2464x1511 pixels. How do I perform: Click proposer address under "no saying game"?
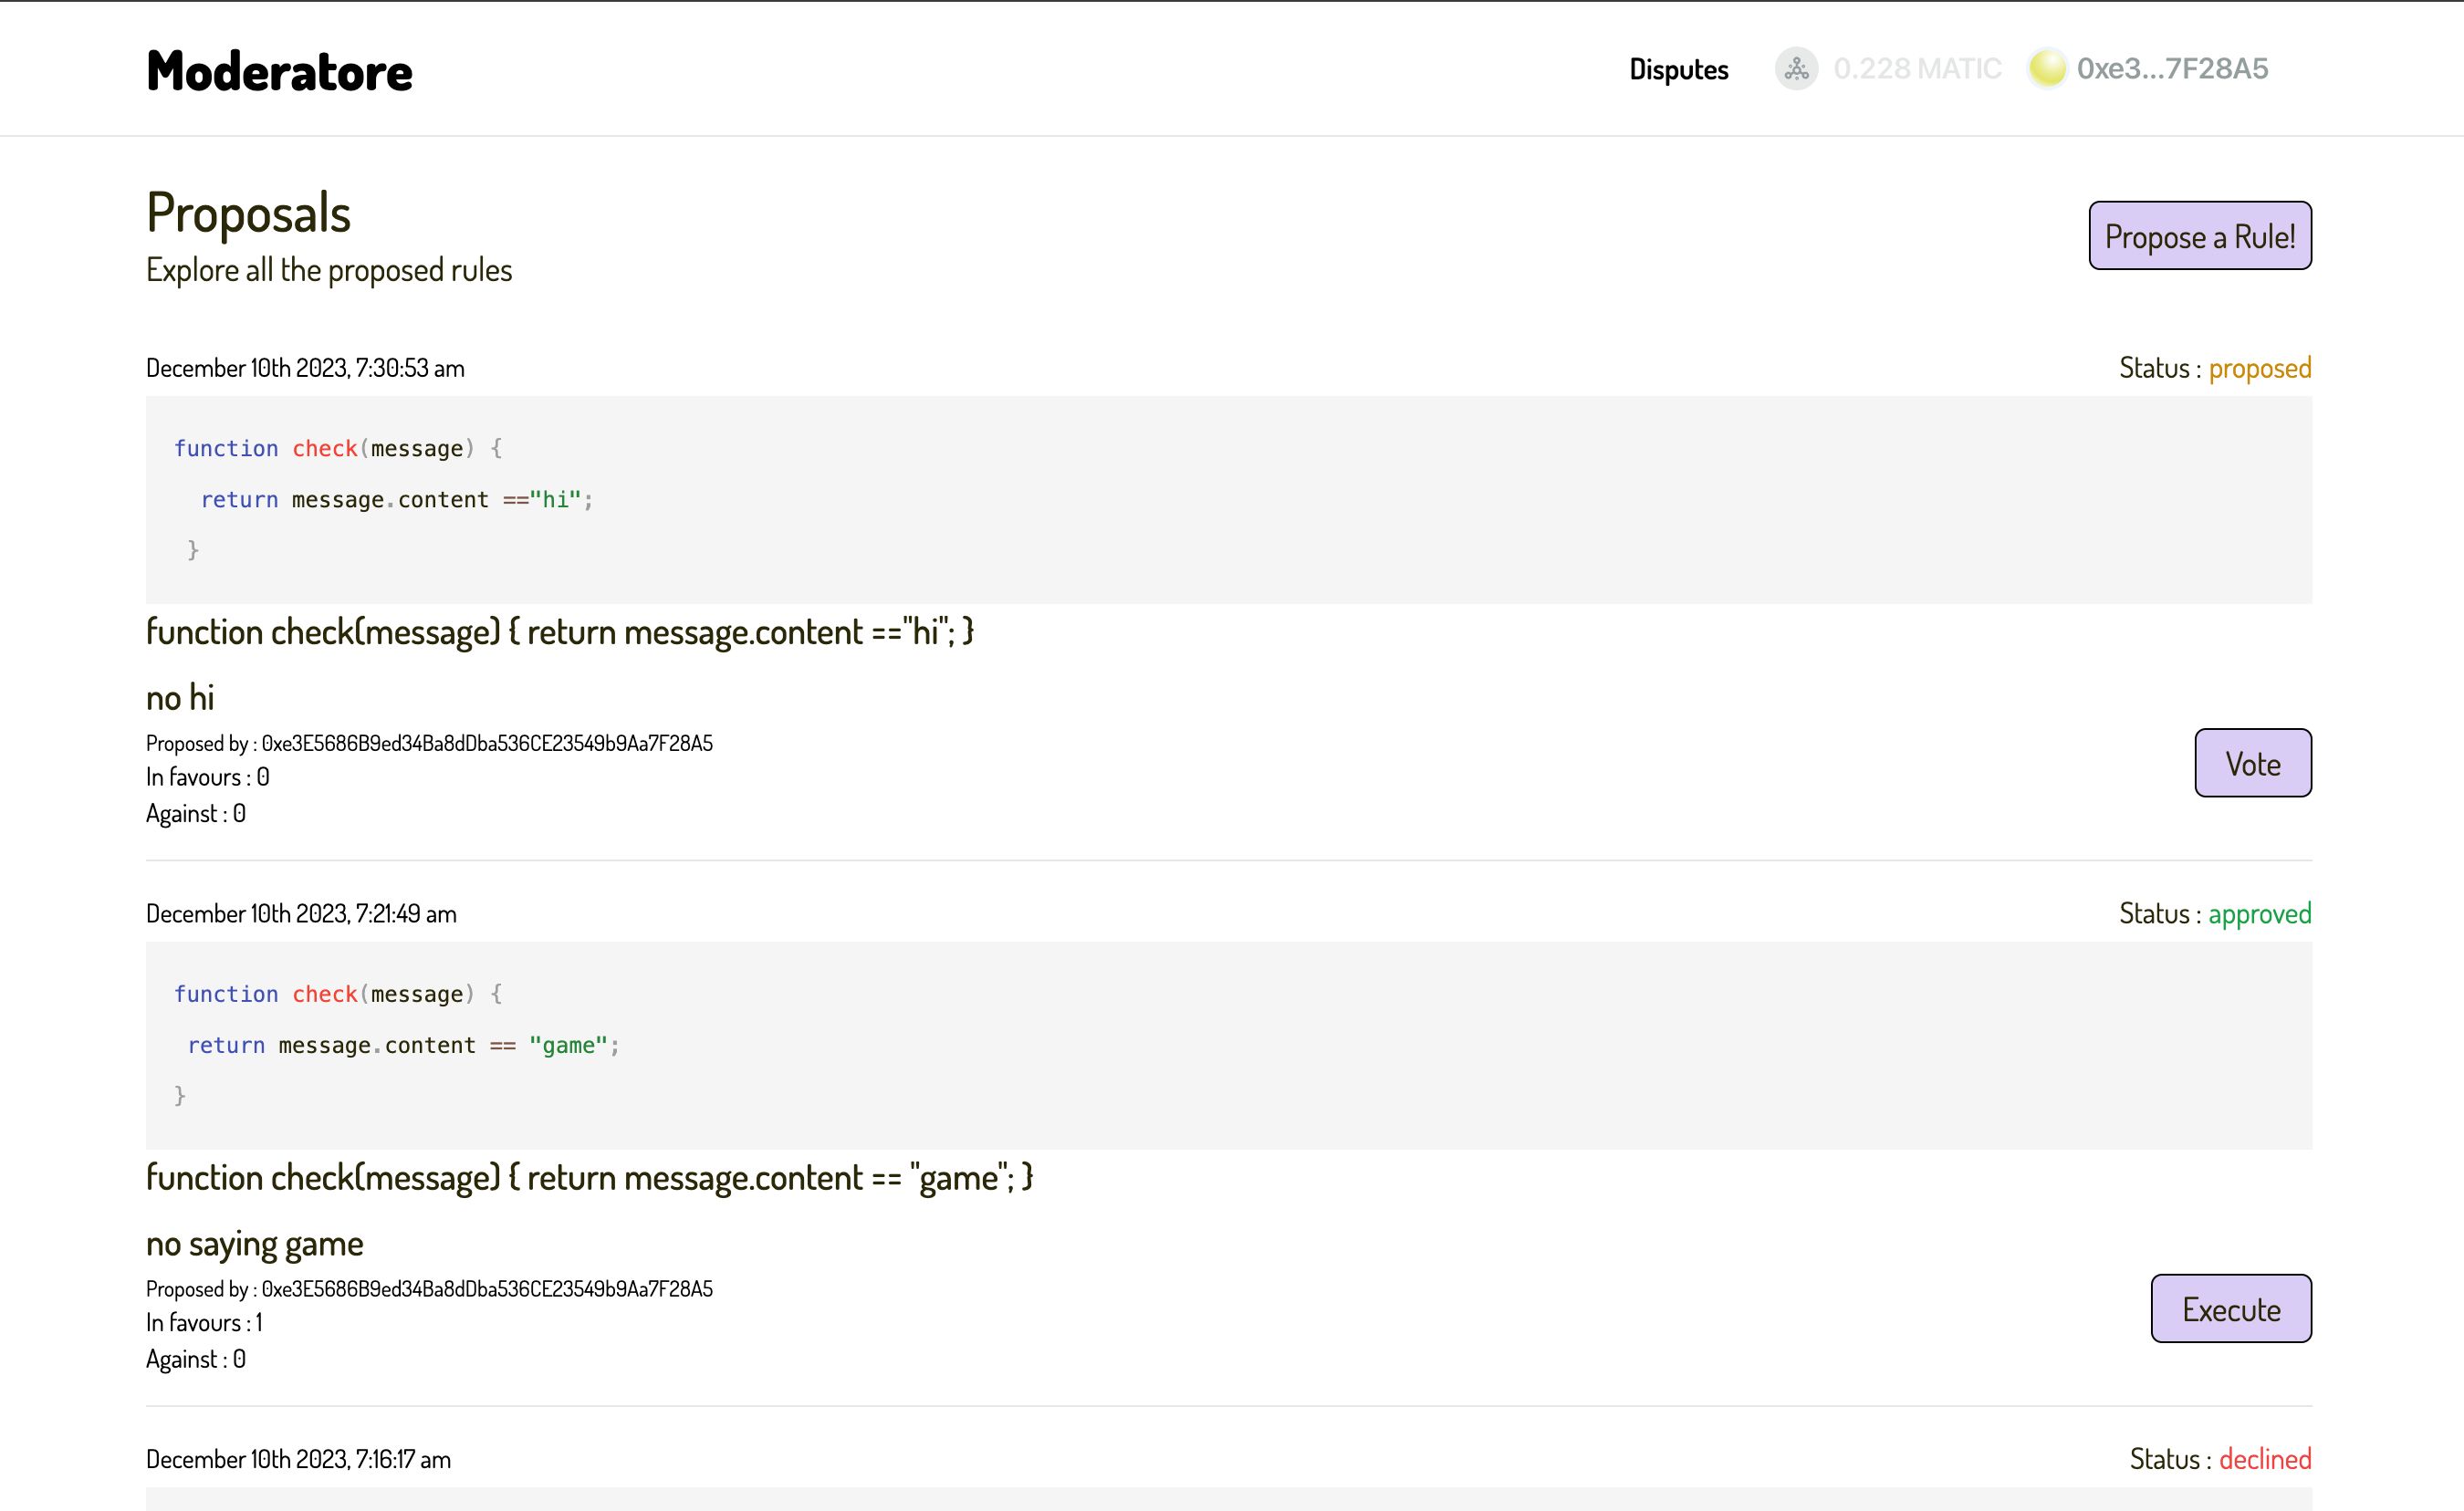tap(487, 1289)
